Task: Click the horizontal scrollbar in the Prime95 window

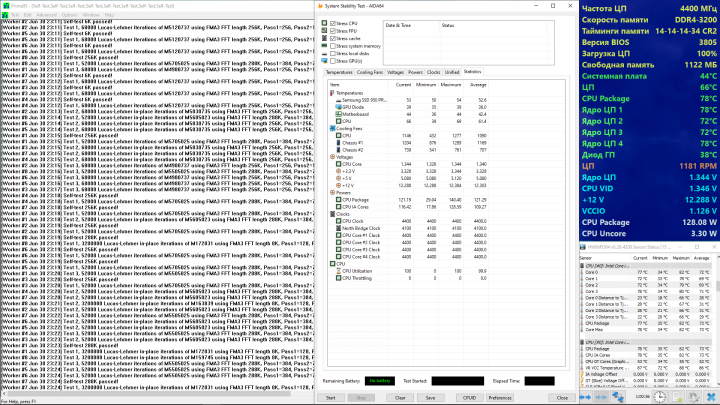Action: (149, 394)
